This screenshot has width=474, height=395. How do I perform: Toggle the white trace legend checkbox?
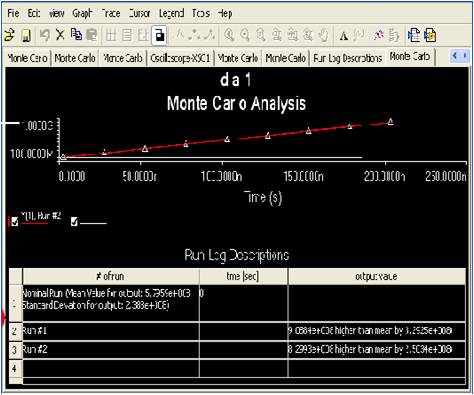click(74, 222)
